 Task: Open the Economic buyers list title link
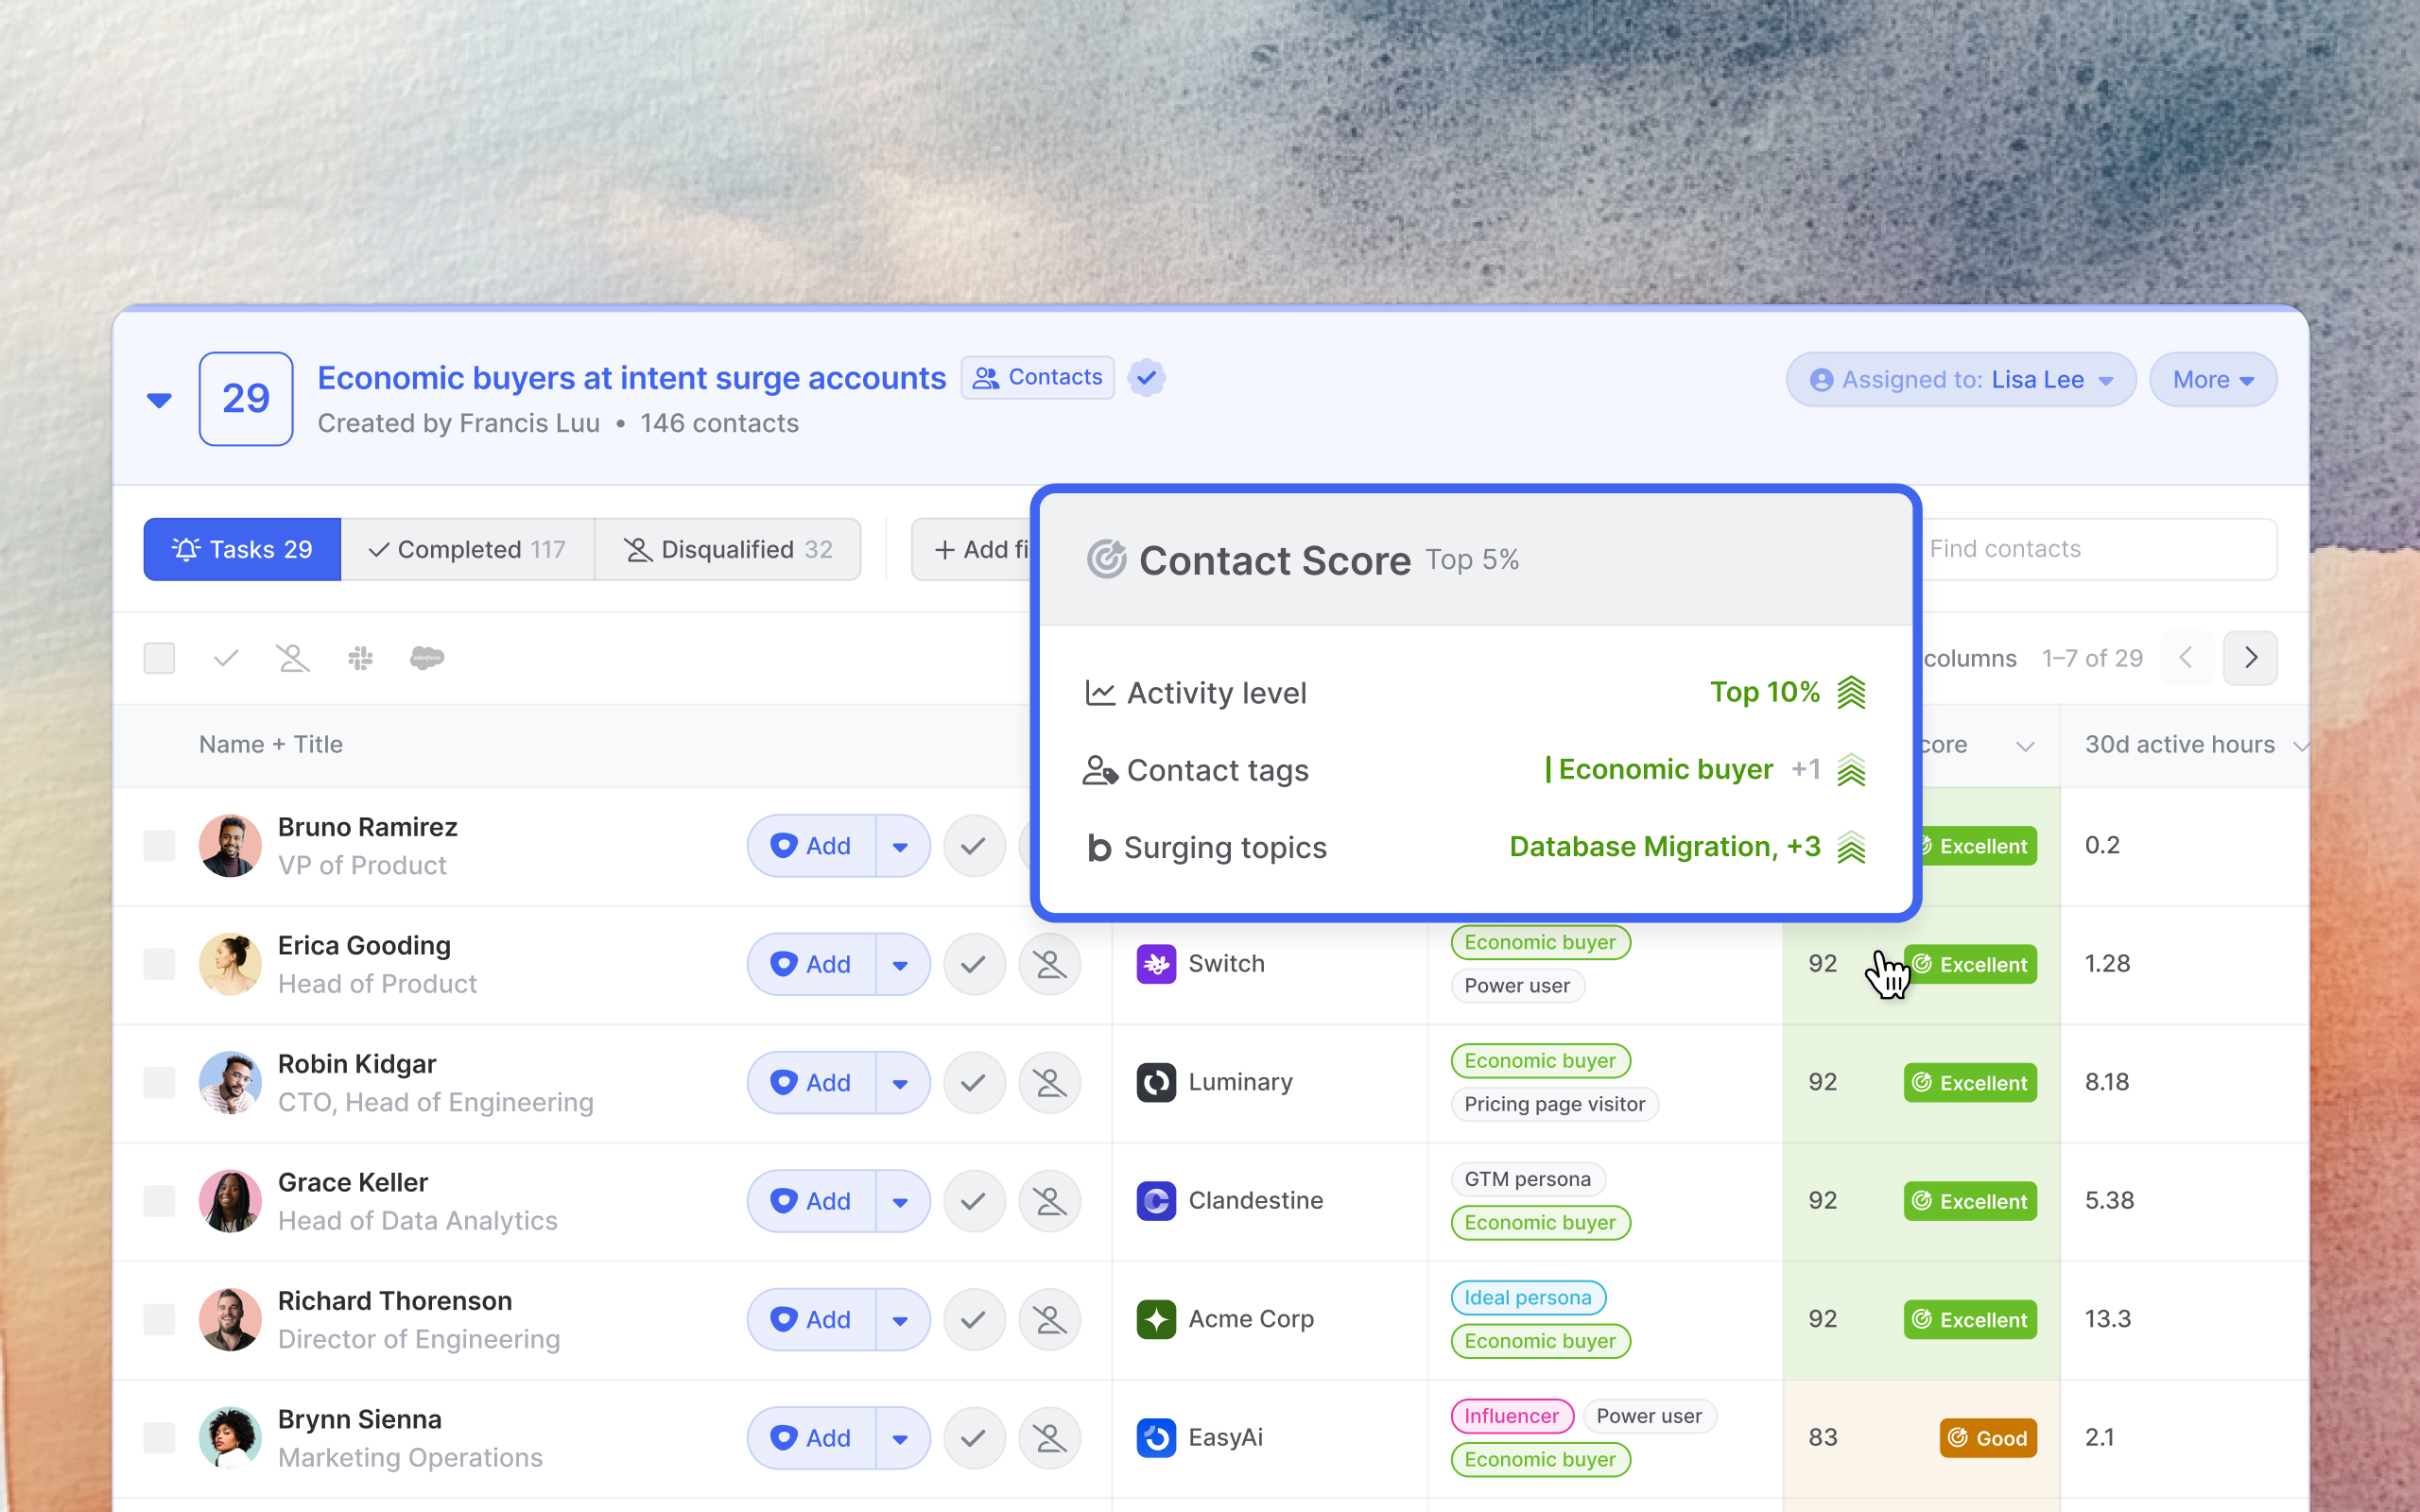[631, 378]
